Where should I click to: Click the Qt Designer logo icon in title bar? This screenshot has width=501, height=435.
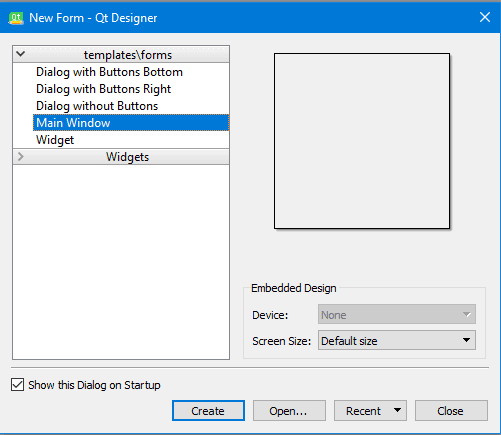click(16, 18)
